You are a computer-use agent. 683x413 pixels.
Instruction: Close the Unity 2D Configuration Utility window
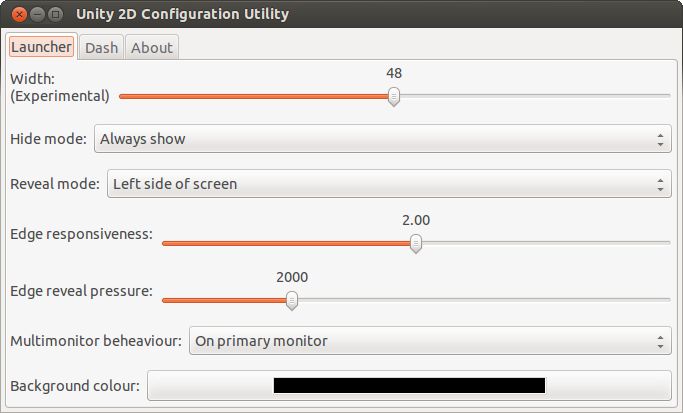[x=17, y=14]
